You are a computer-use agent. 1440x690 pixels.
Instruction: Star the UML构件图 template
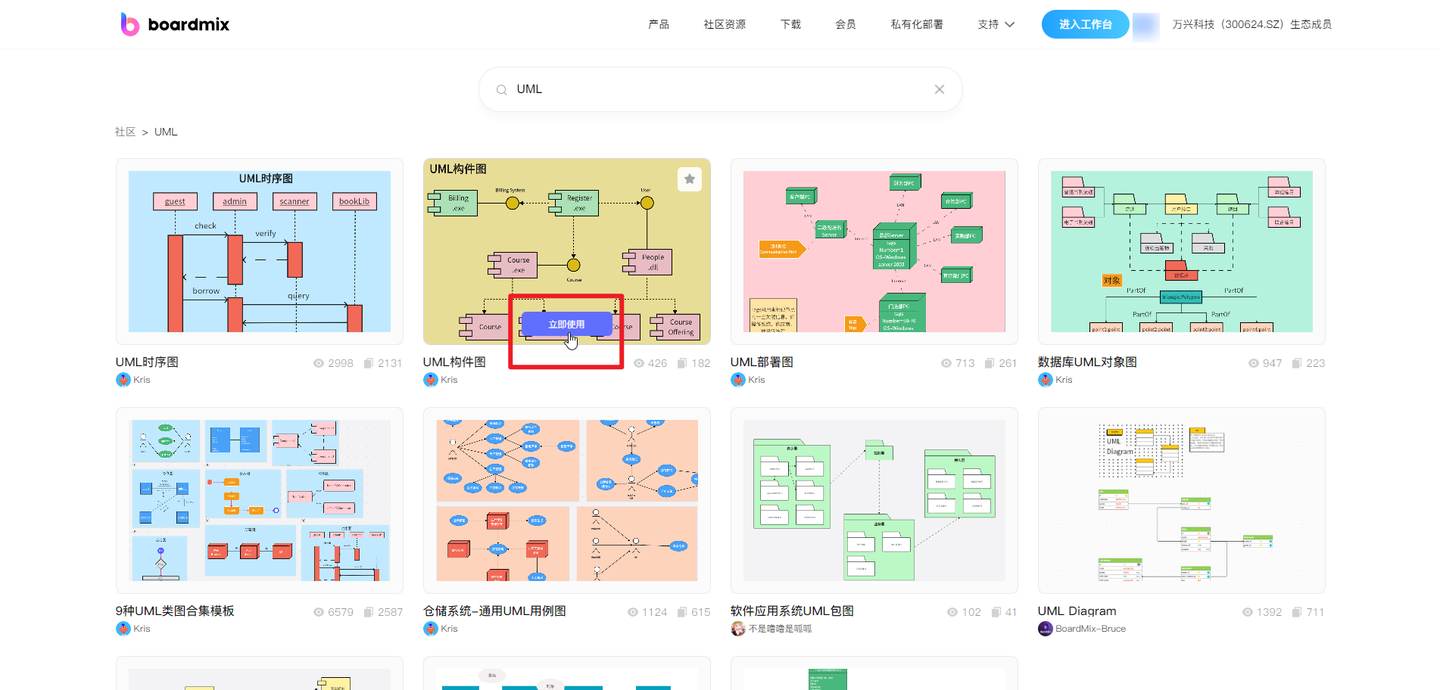click(x=689, y=179)
